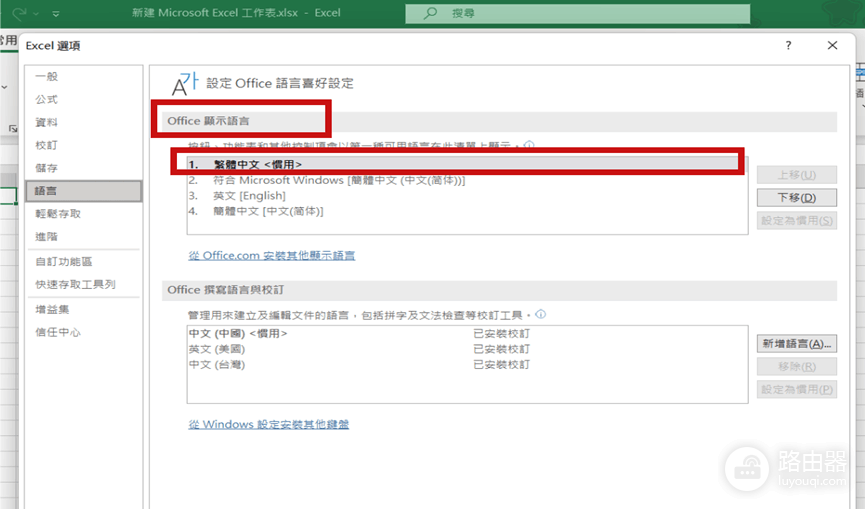Open the 儲存 options category

click(47, 168)
